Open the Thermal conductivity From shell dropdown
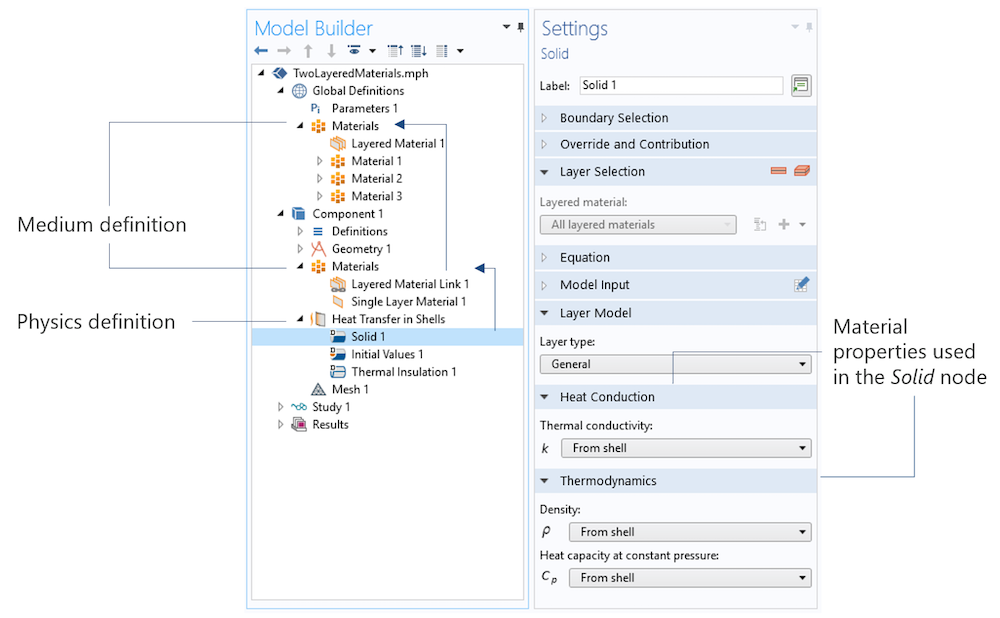 tap(686, 448)
